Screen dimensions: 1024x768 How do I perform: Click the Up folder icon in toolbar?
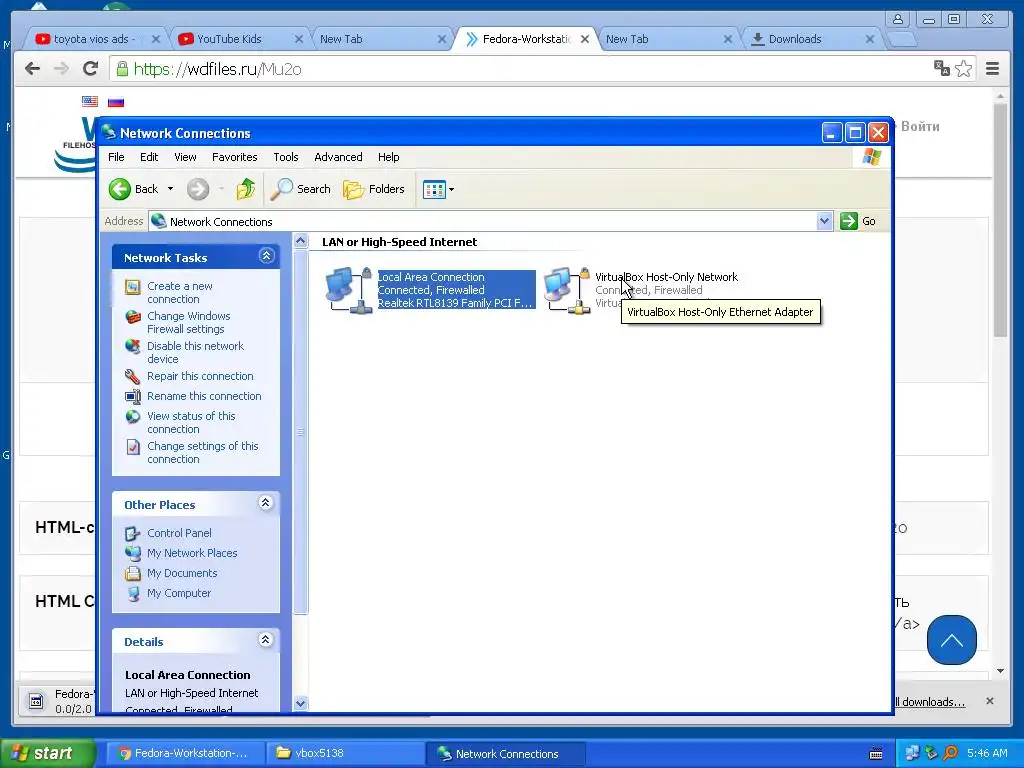[246, 189]
